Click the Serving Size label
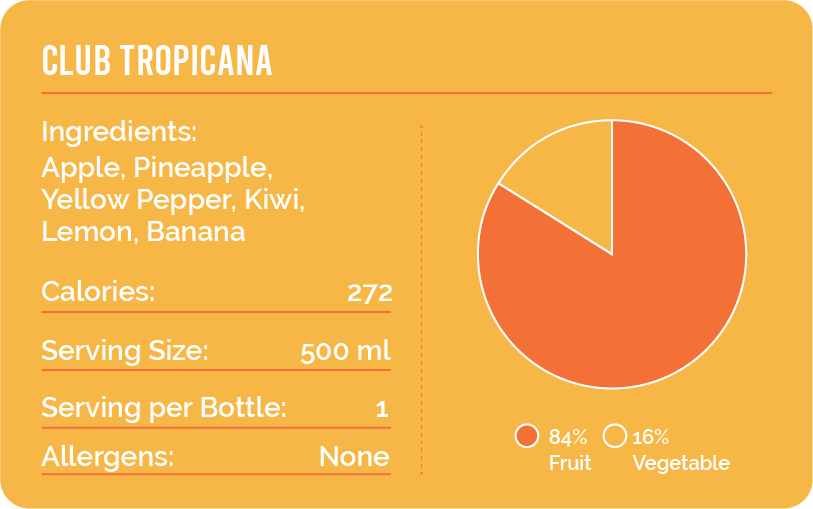This screenshot has width=813, height=509. [x=124, y=351]
